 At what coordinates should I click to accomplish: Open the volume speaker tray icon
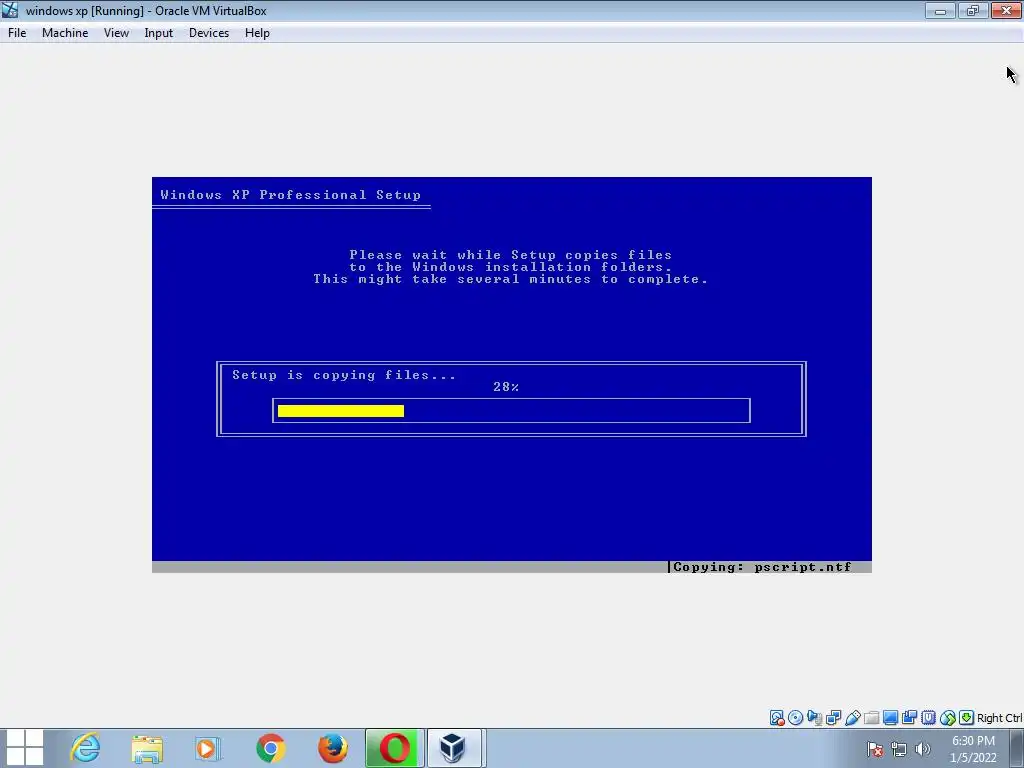923,749
